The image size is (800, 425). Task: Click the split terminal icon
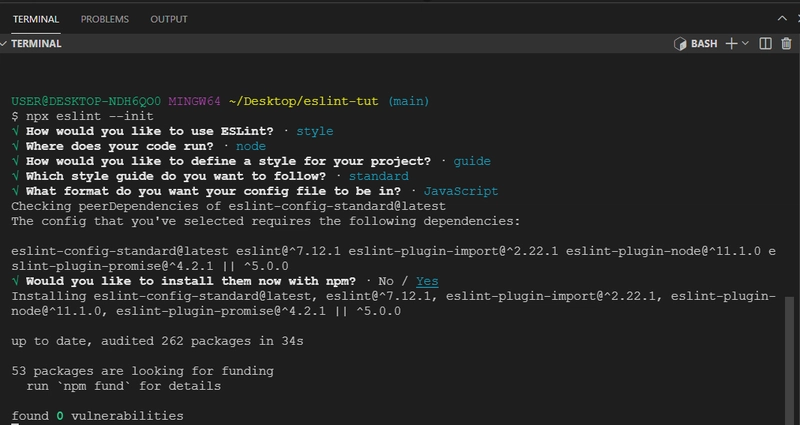pos(765,44)
